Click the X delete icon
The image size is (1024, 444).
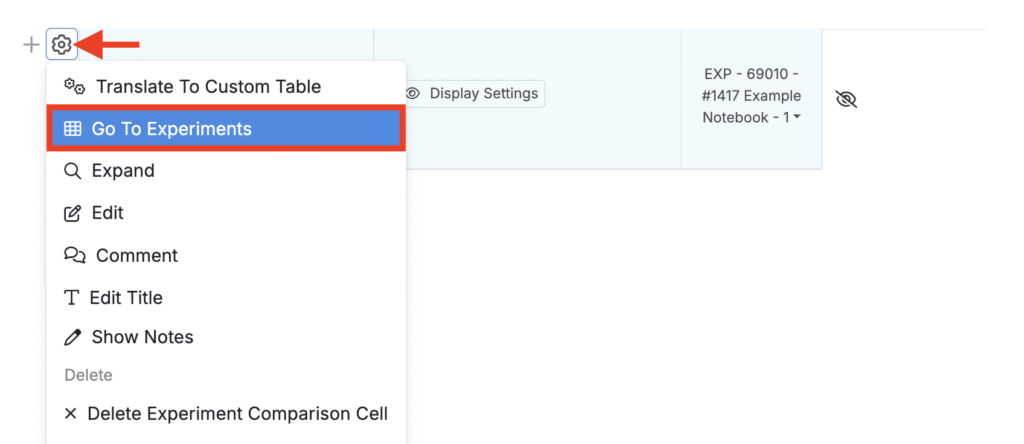70,414
